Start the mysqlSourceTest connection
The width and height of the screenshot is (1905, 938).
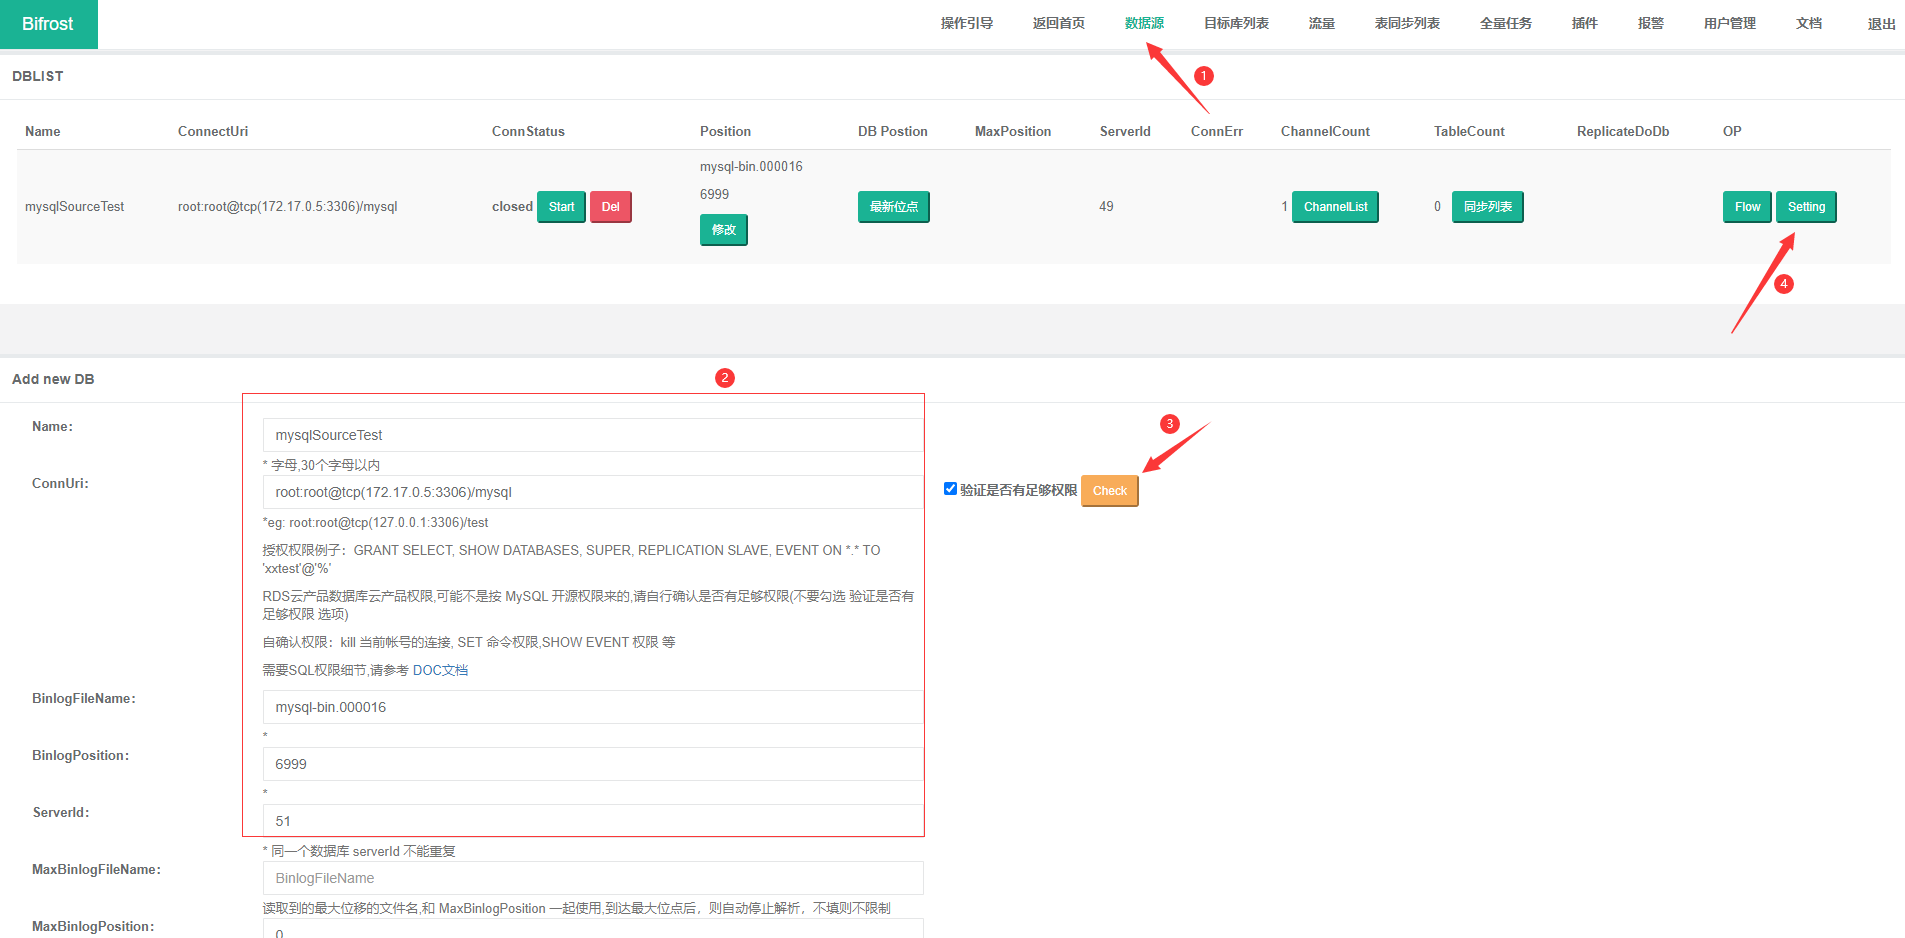click(561, 207)
